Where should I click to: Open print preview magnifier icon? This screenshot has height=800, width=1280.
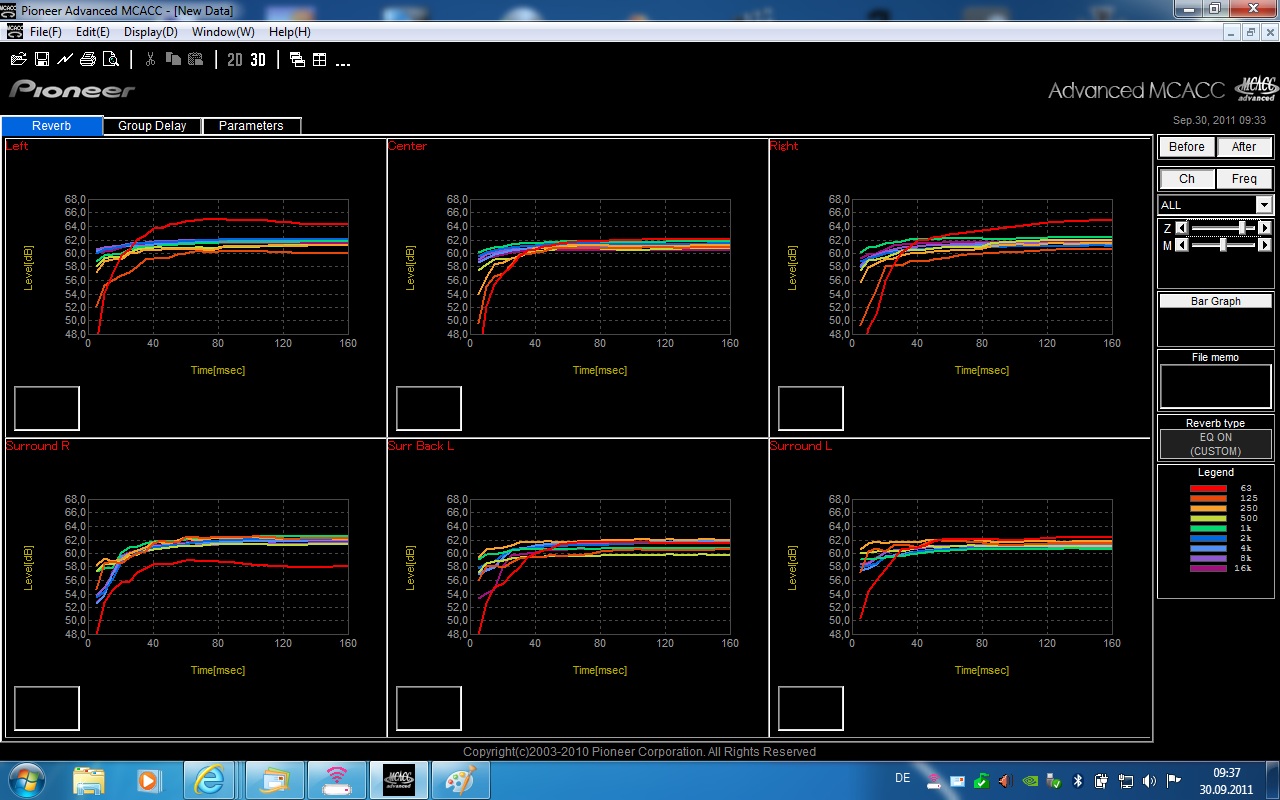(111, 60)
